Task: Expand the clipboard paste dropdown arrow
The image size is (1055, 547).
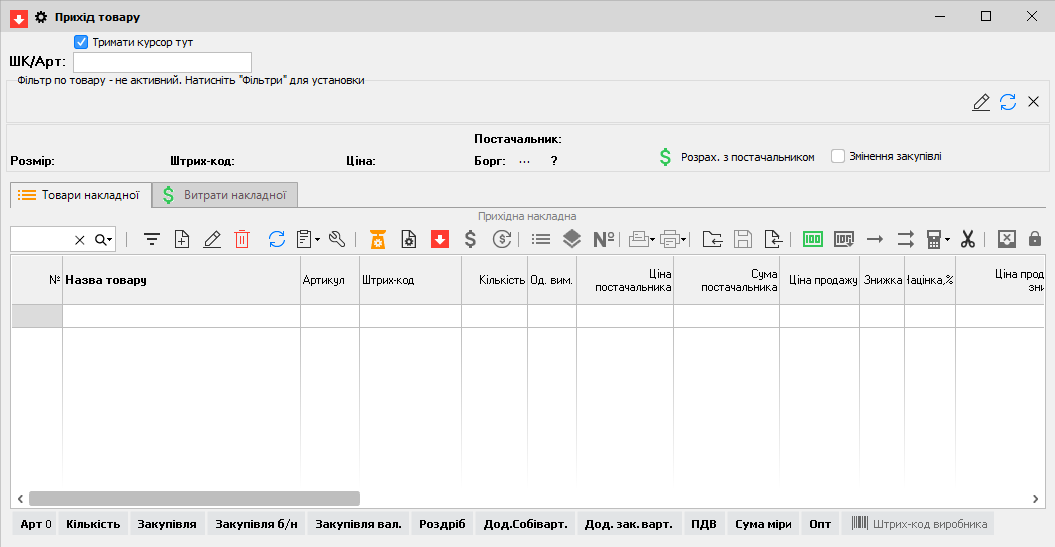Action: [317, 240]
